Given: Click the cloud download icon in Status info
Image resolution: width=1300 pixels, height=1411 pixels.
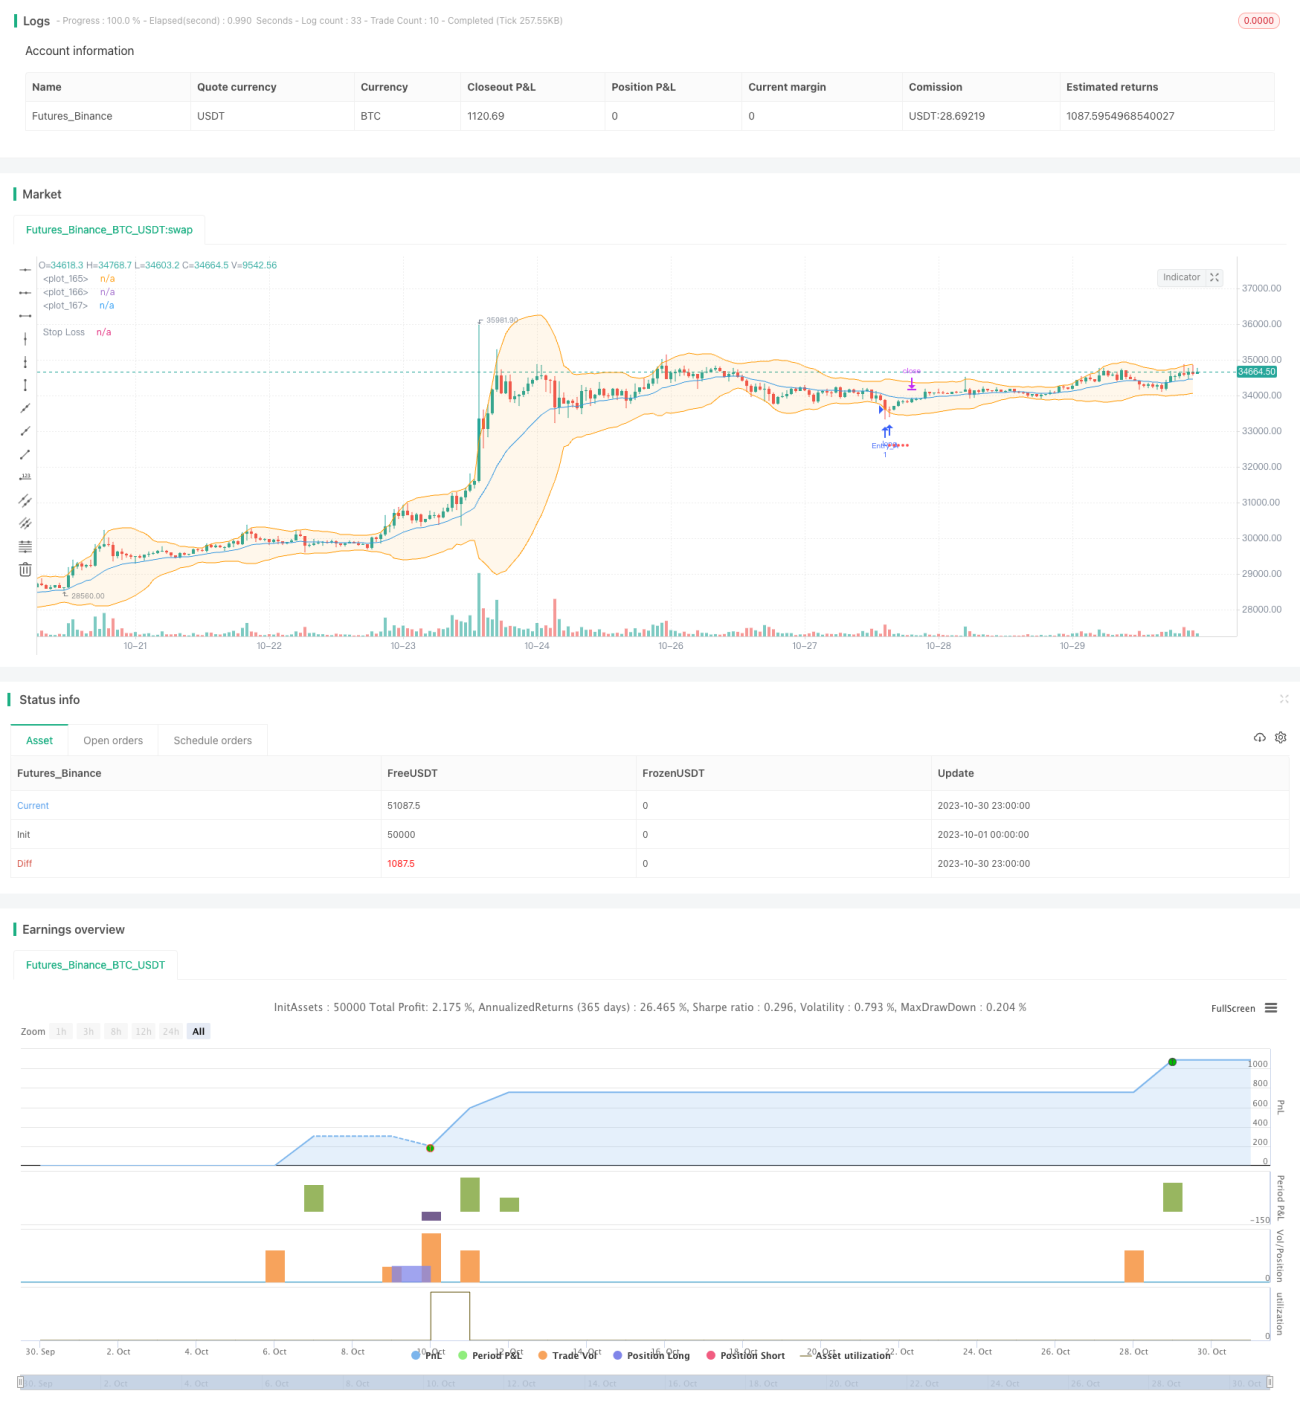Looking at the screenshot, I should click(x=1259, y=737).
